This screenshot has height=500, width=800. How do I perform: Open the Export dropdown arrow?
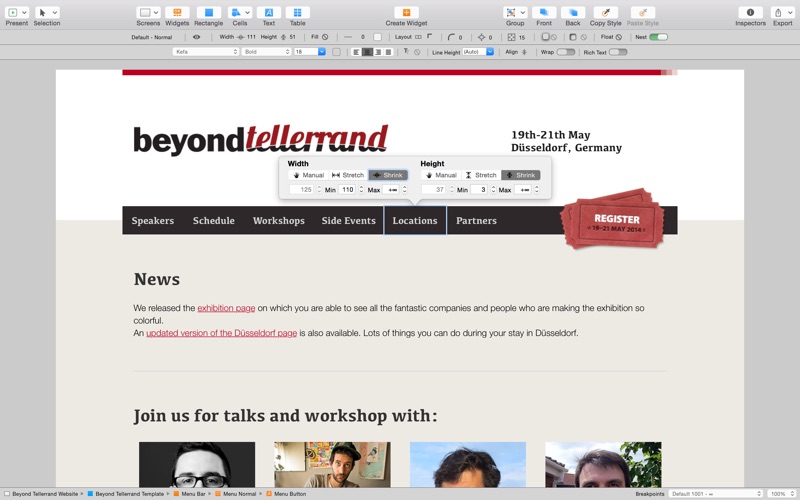[x=790, y=12]
